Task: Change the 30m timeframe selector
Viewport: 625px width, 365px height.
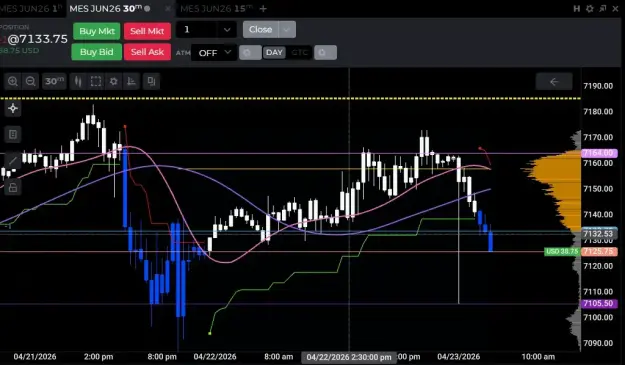Action: [54, 81]
